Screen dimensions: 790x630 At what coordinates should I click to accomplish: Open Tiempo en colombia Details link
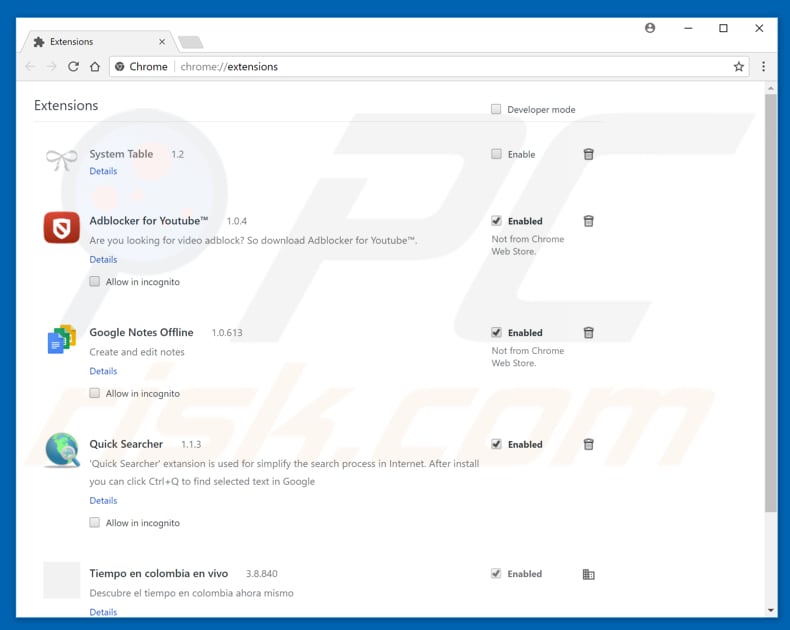click(x=103, y=612)
